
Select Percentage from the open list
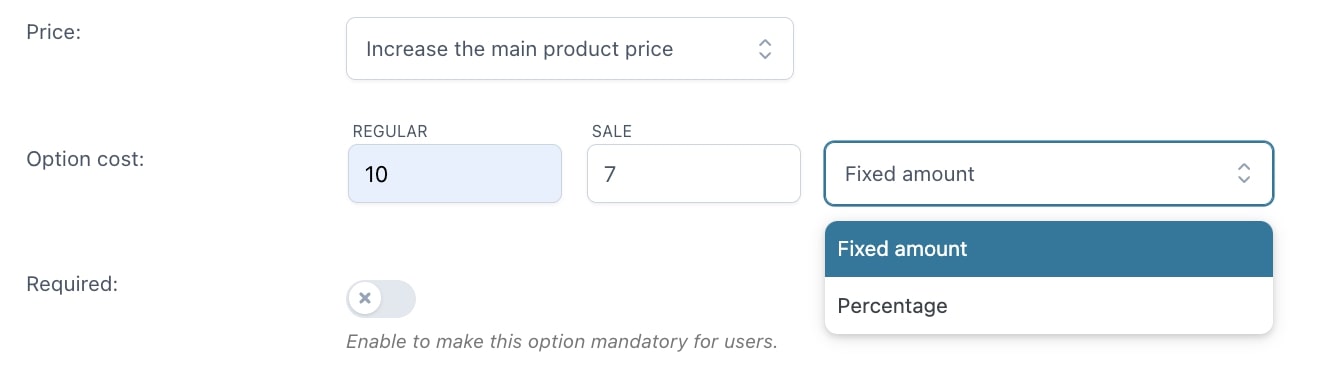tap(1048, 306)
